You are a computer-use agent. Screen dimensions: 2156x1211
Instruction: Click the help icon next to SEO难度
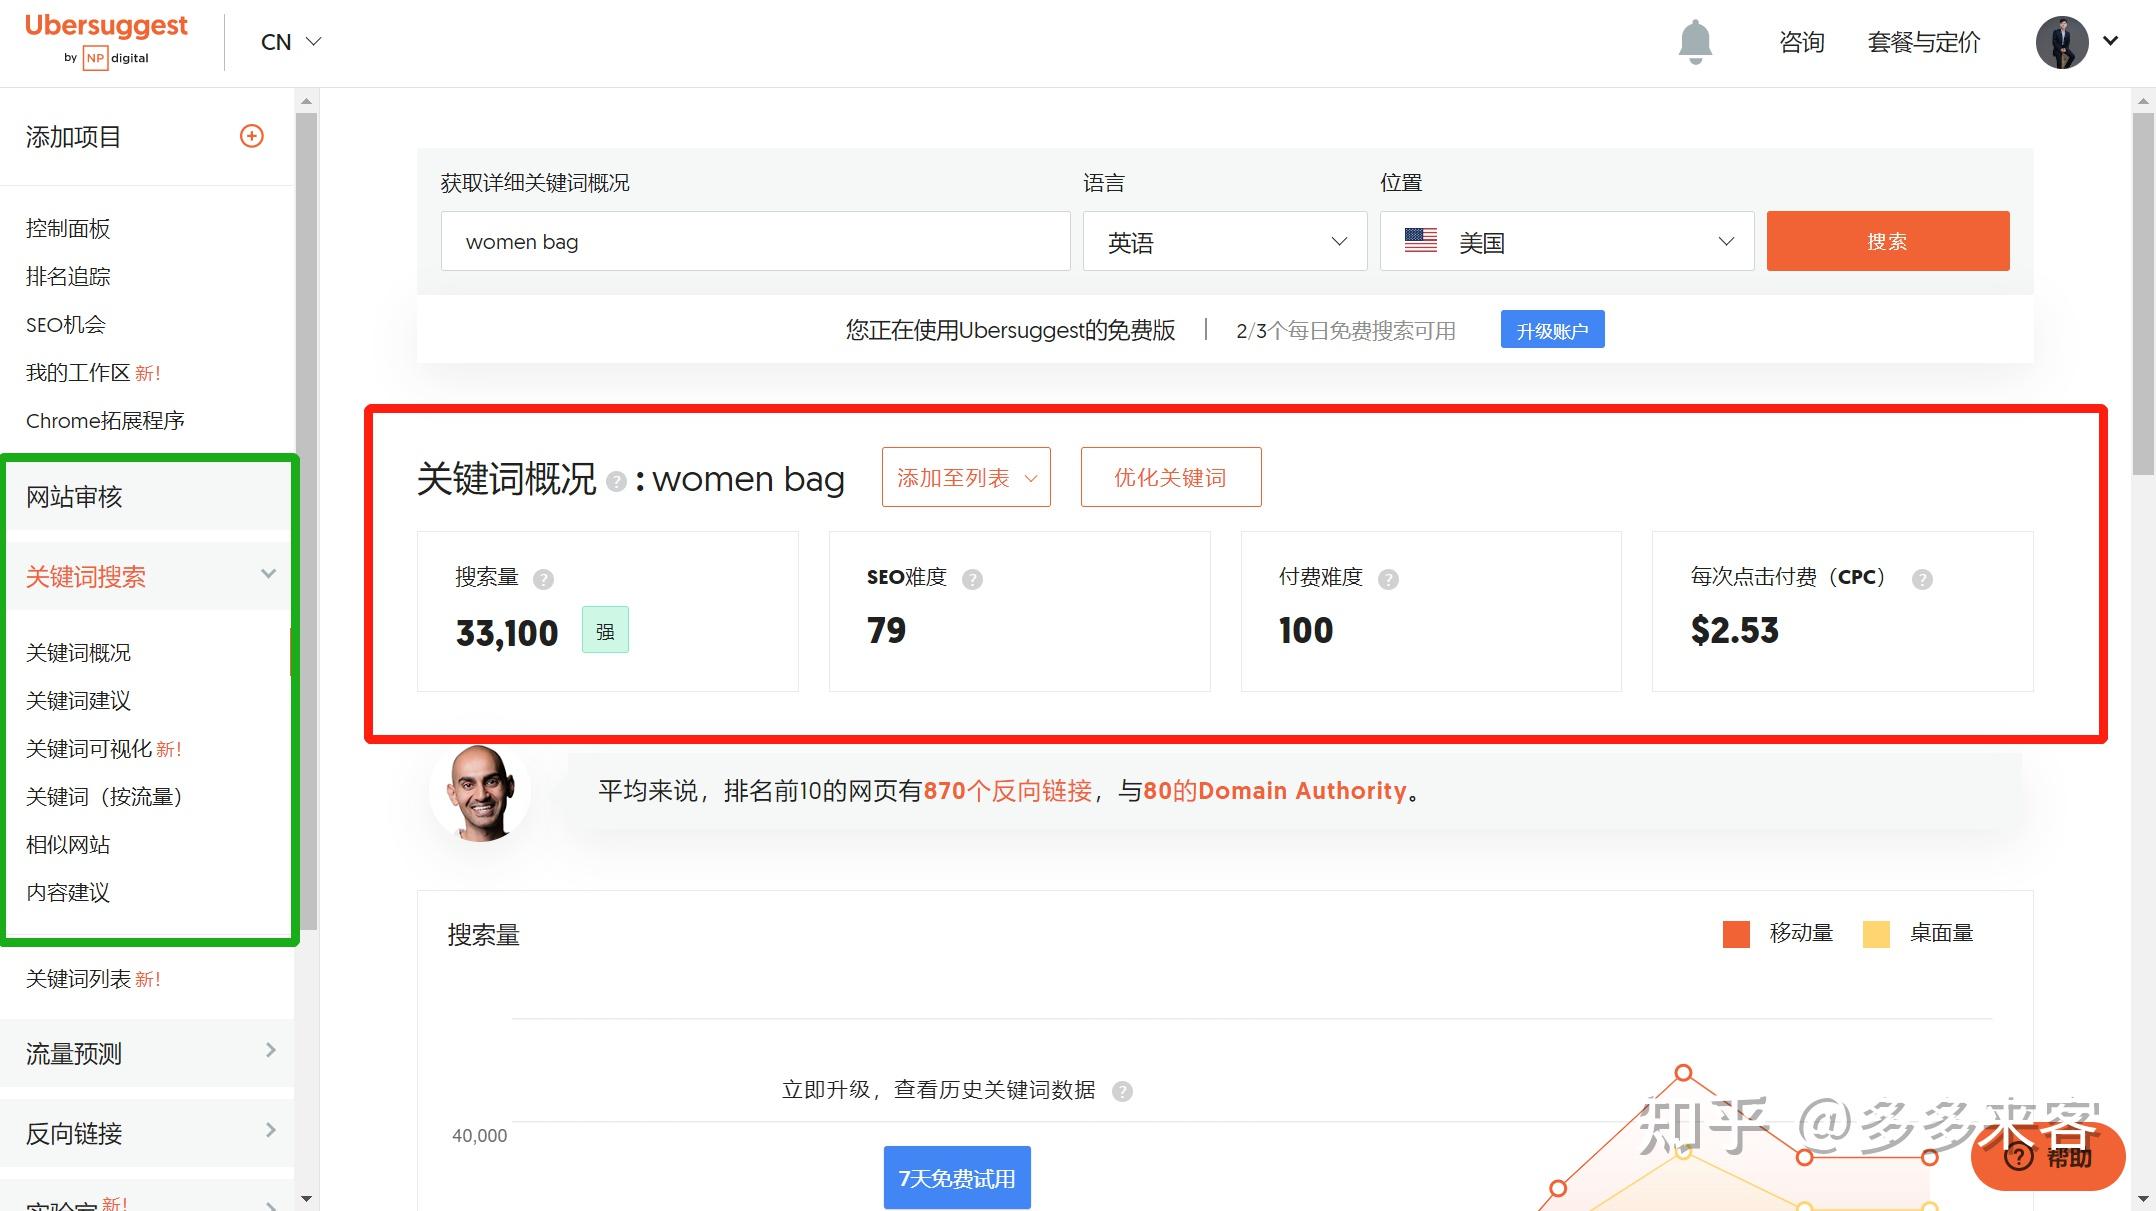tap(972, 579)
